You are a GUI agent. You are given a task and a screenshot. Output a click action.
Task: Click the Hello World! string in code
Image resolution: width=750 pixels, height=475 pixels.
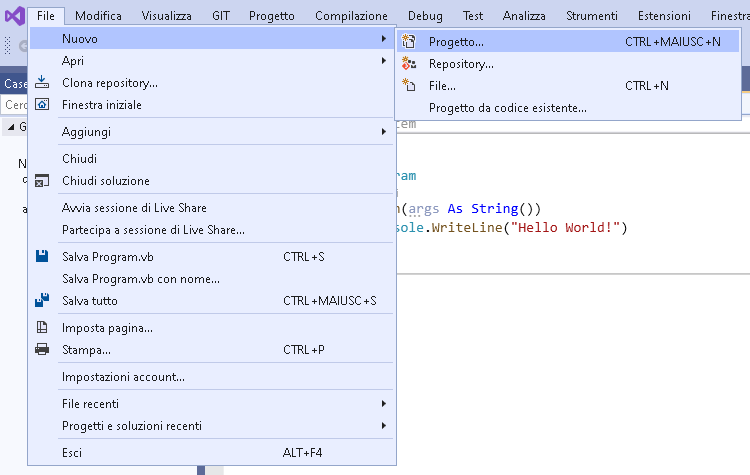[x=564, y=227]
